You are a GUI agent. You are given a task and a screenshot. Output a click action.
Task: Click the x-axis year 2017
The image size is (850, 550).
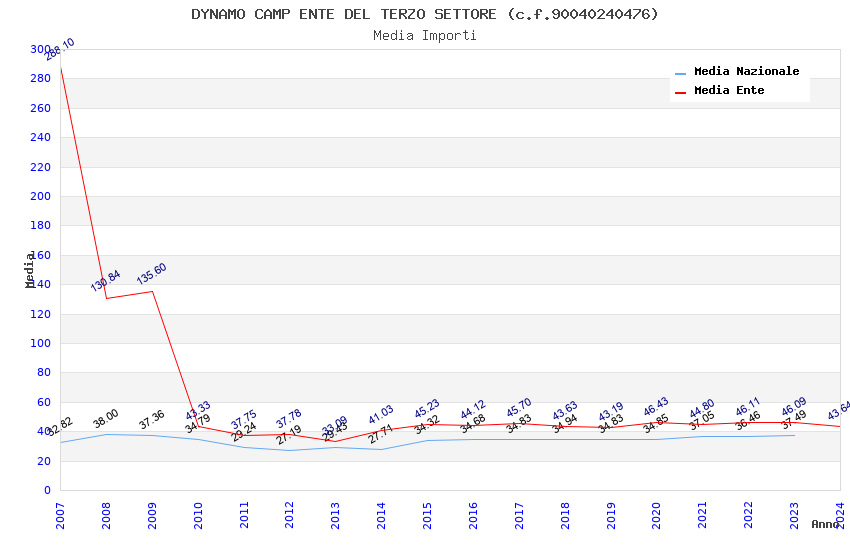coord(519,515)
